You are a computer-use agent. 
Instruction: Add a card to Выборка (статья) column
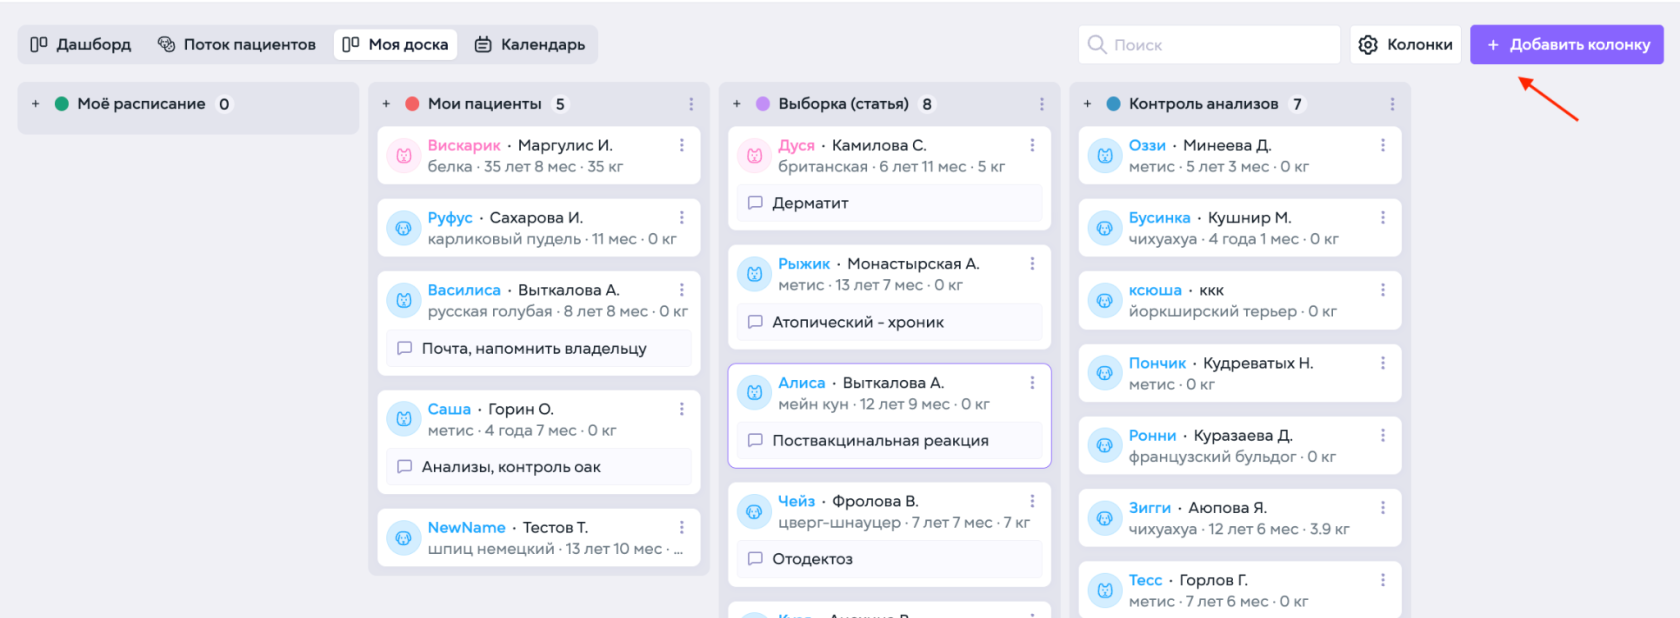(x=737, y=104)
